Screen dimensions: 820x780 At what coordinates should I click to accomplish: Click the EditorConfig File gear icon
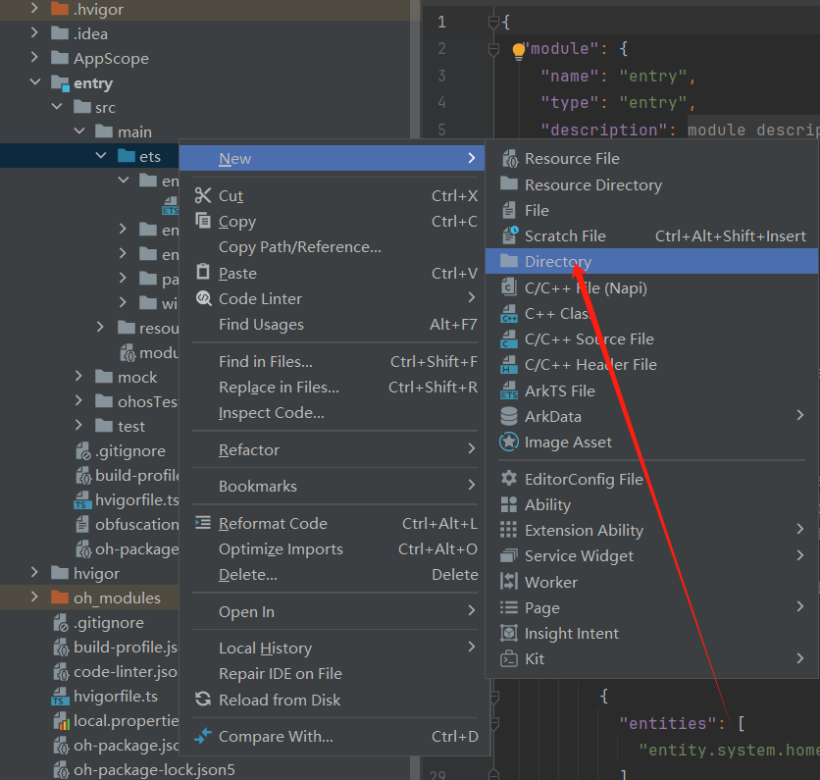click(x=509, y=478)
